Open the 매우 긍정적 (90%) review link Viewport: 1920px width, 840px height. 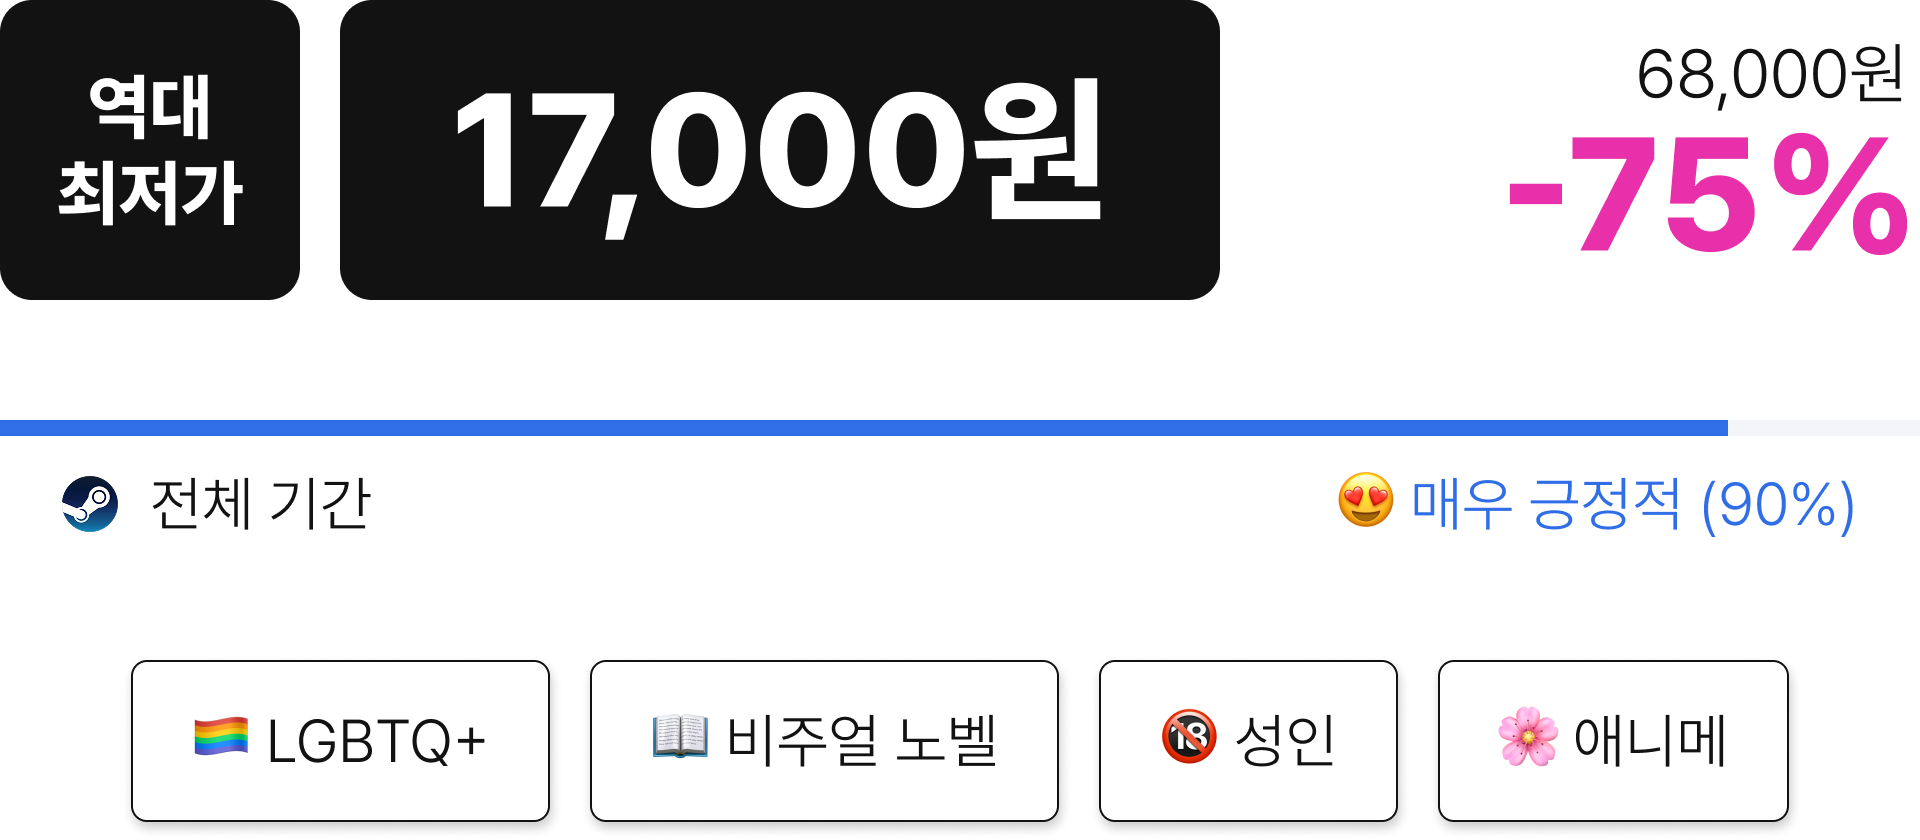click(1633, 504)
